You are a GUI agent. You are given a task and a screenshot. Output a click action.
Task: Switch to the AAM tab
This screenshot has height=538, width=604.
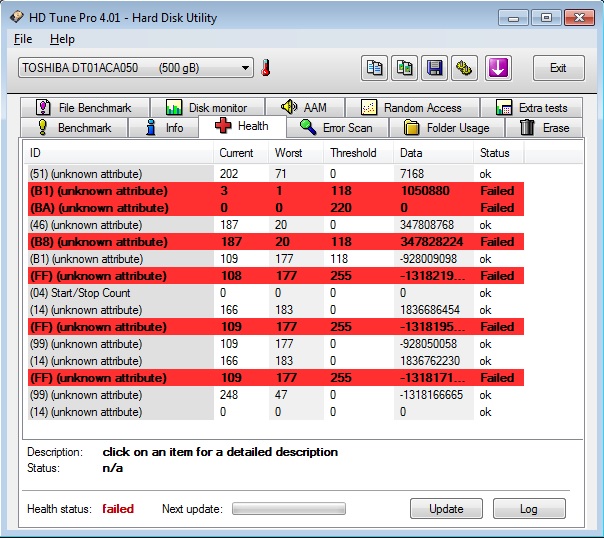[x=305, y=107]
